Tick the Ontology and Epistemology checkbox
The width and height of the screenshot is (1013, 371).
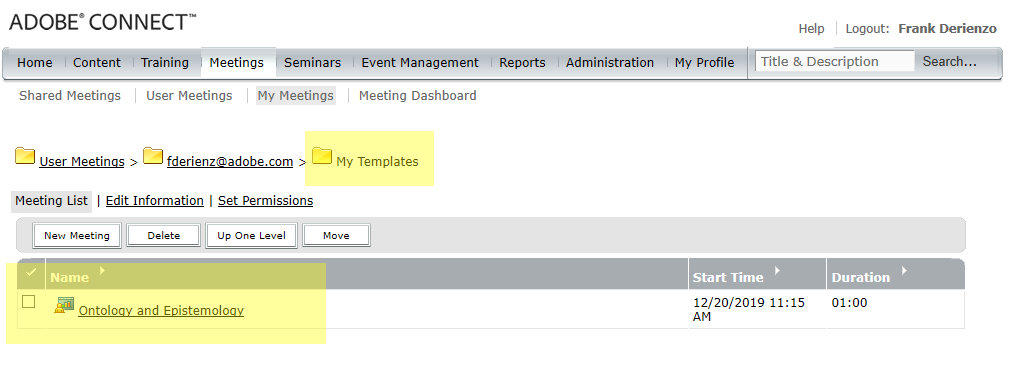[28, 302]
